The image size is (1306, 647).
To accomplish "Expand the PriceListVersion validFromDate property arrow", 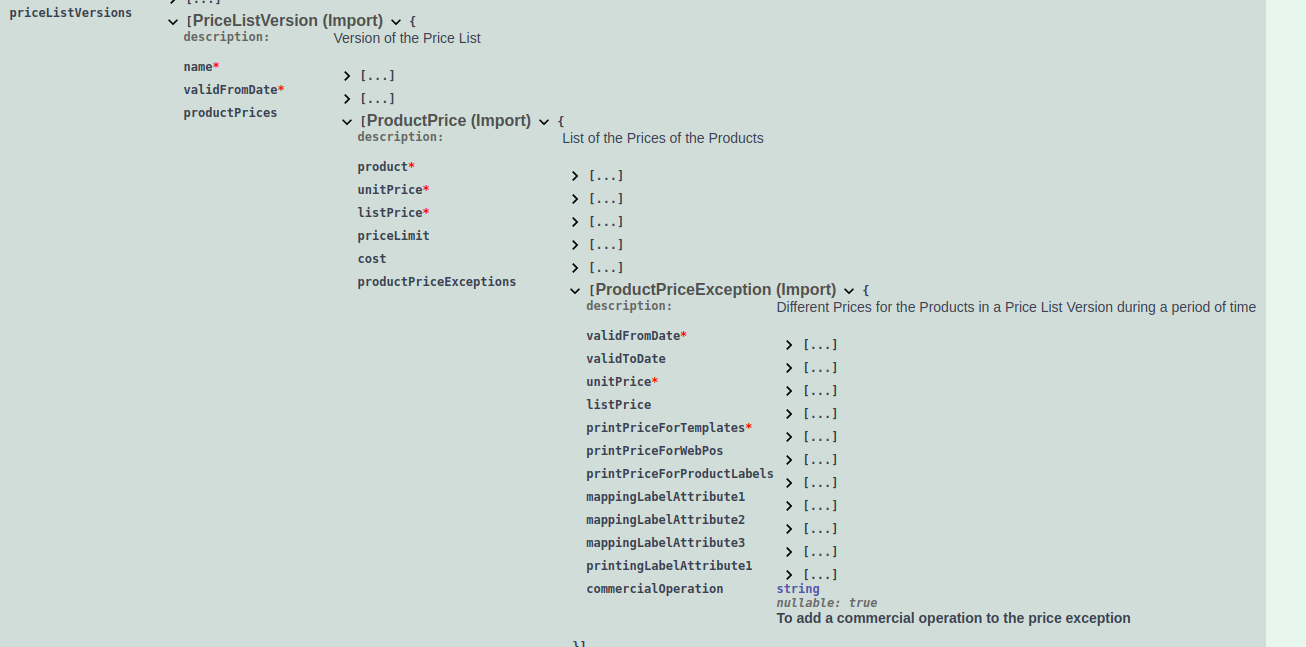I will coord(347,99).
